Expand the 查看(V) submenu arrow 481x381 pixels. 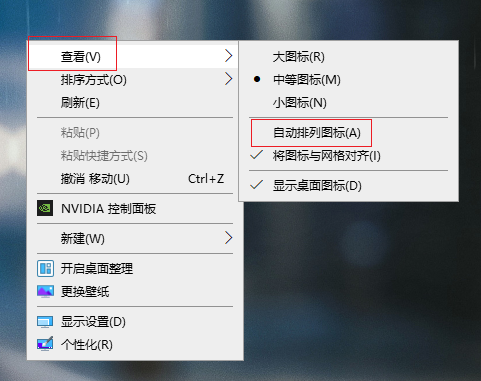228,56
